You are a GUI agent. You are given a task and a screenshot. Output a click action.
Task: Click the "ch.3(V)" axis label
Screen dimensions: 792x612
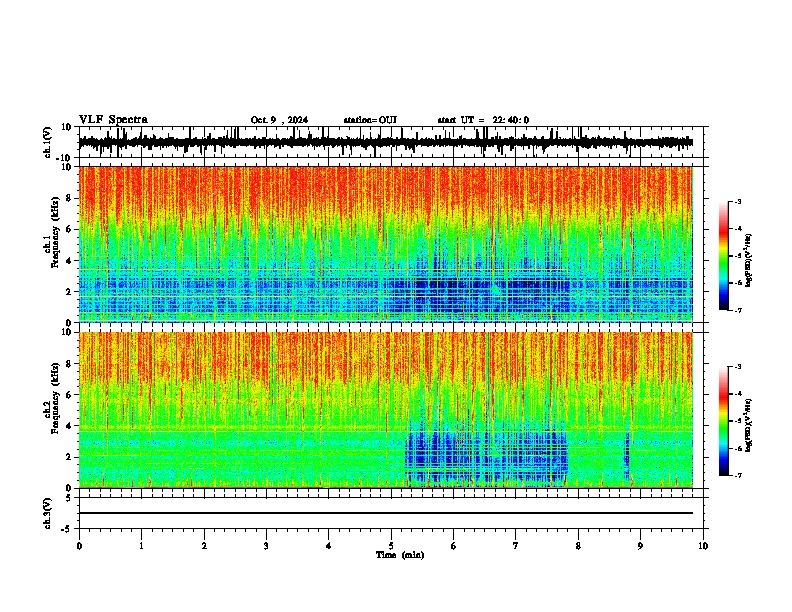48,514
